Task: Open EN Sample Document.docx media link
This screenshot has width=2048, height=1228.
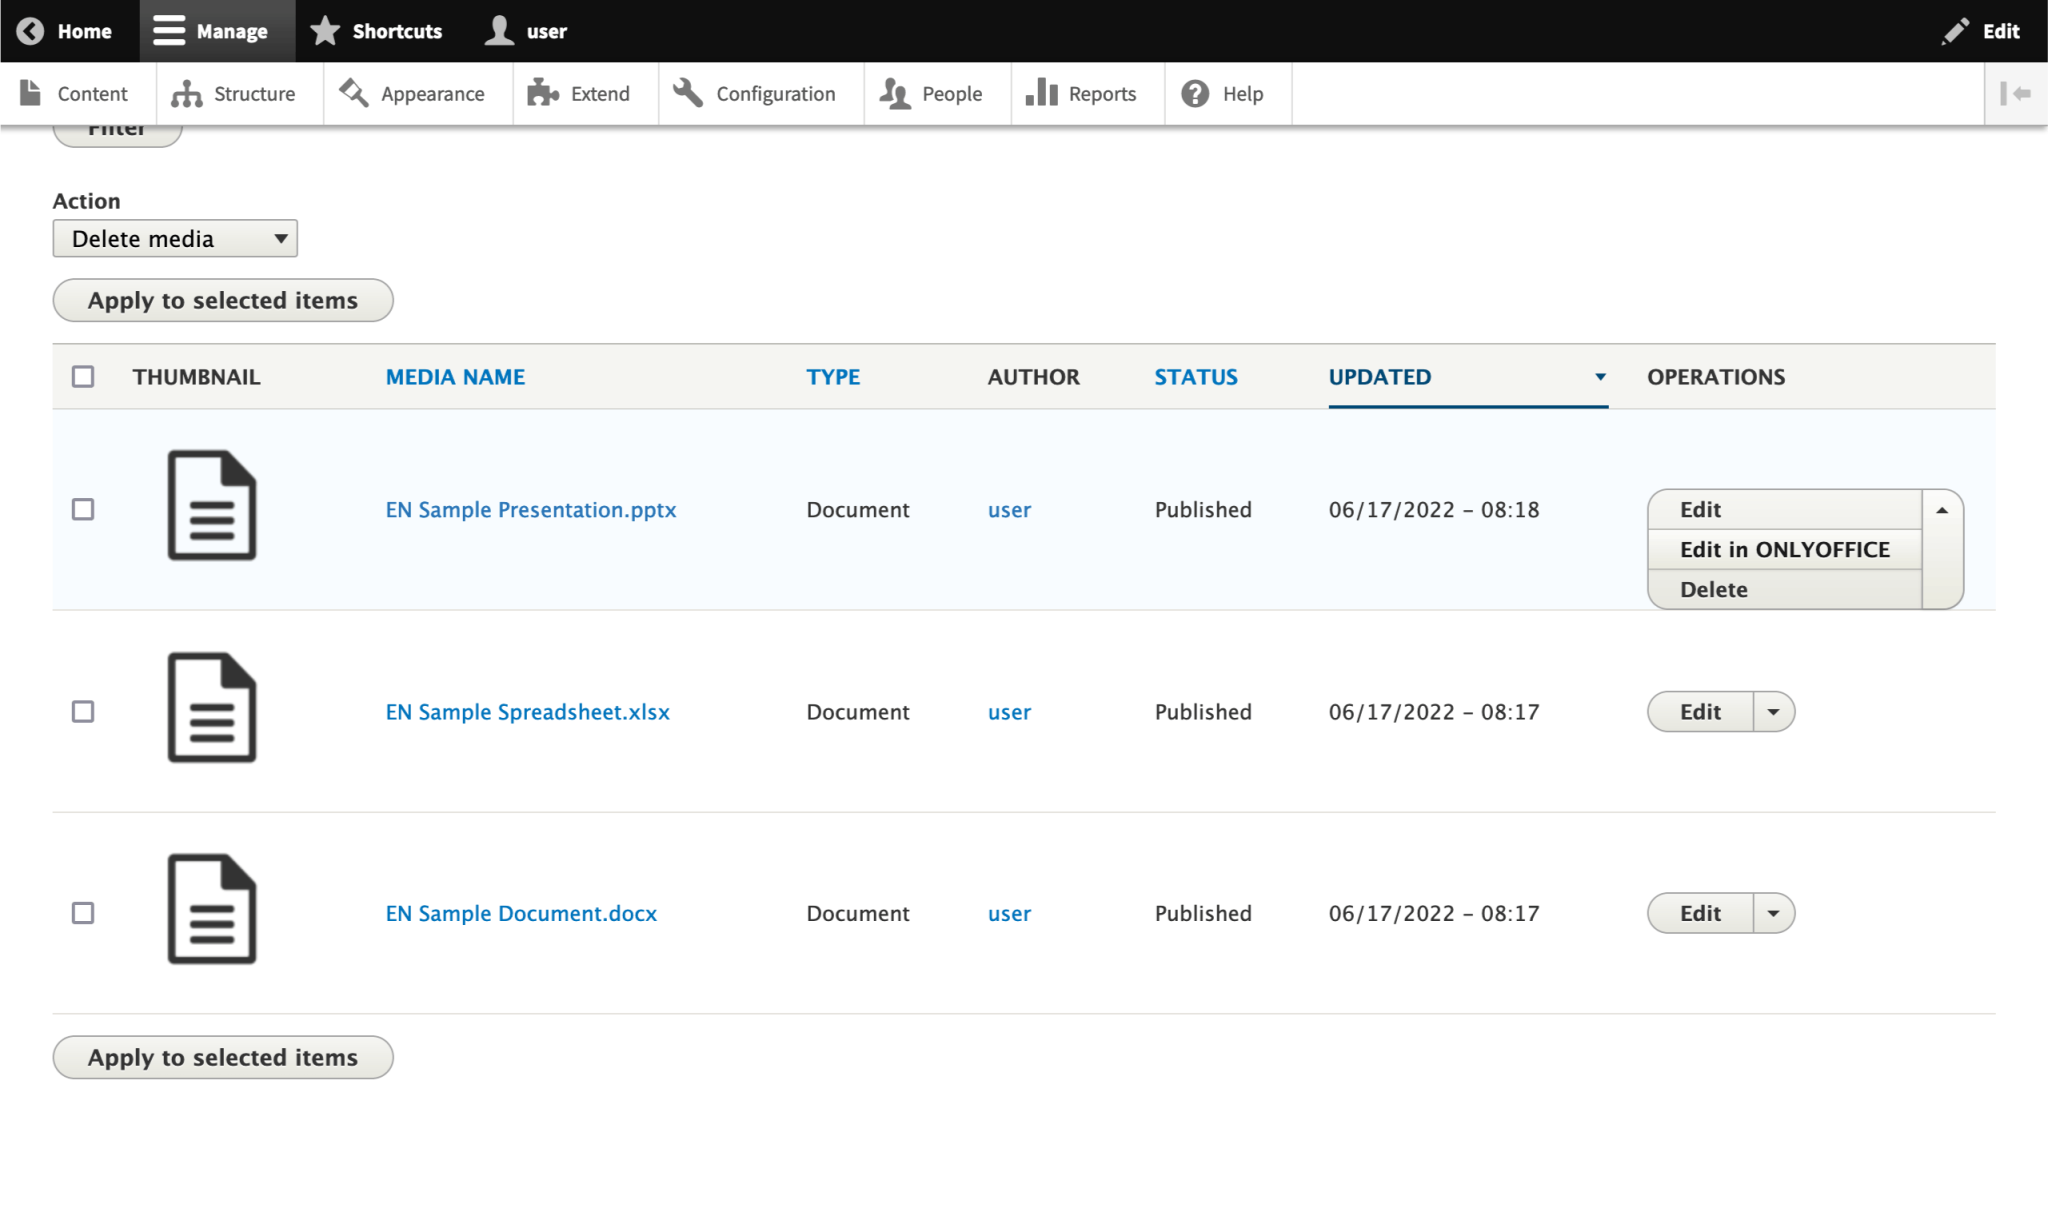Action: point(521,913)
